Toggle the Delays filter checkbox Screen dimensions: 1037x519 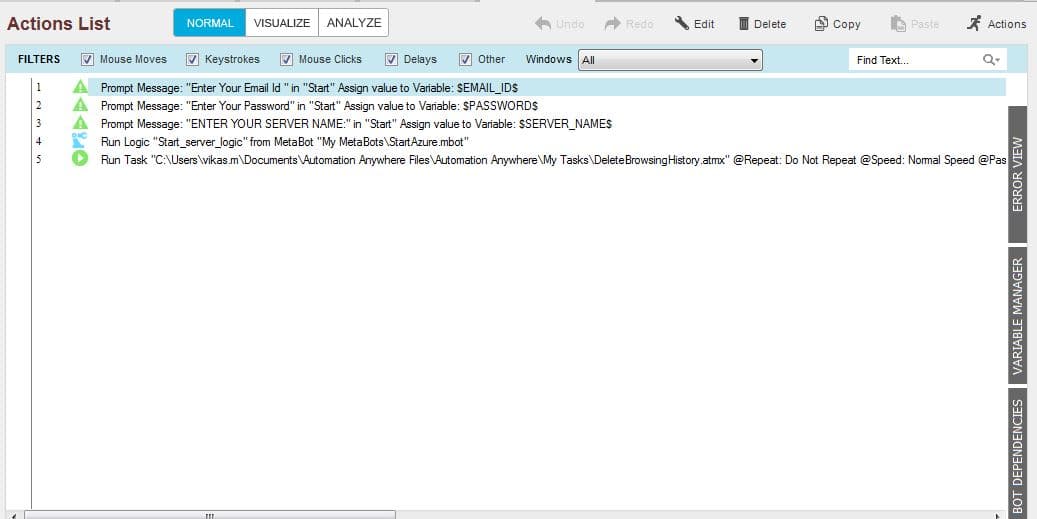click(392, 60)
